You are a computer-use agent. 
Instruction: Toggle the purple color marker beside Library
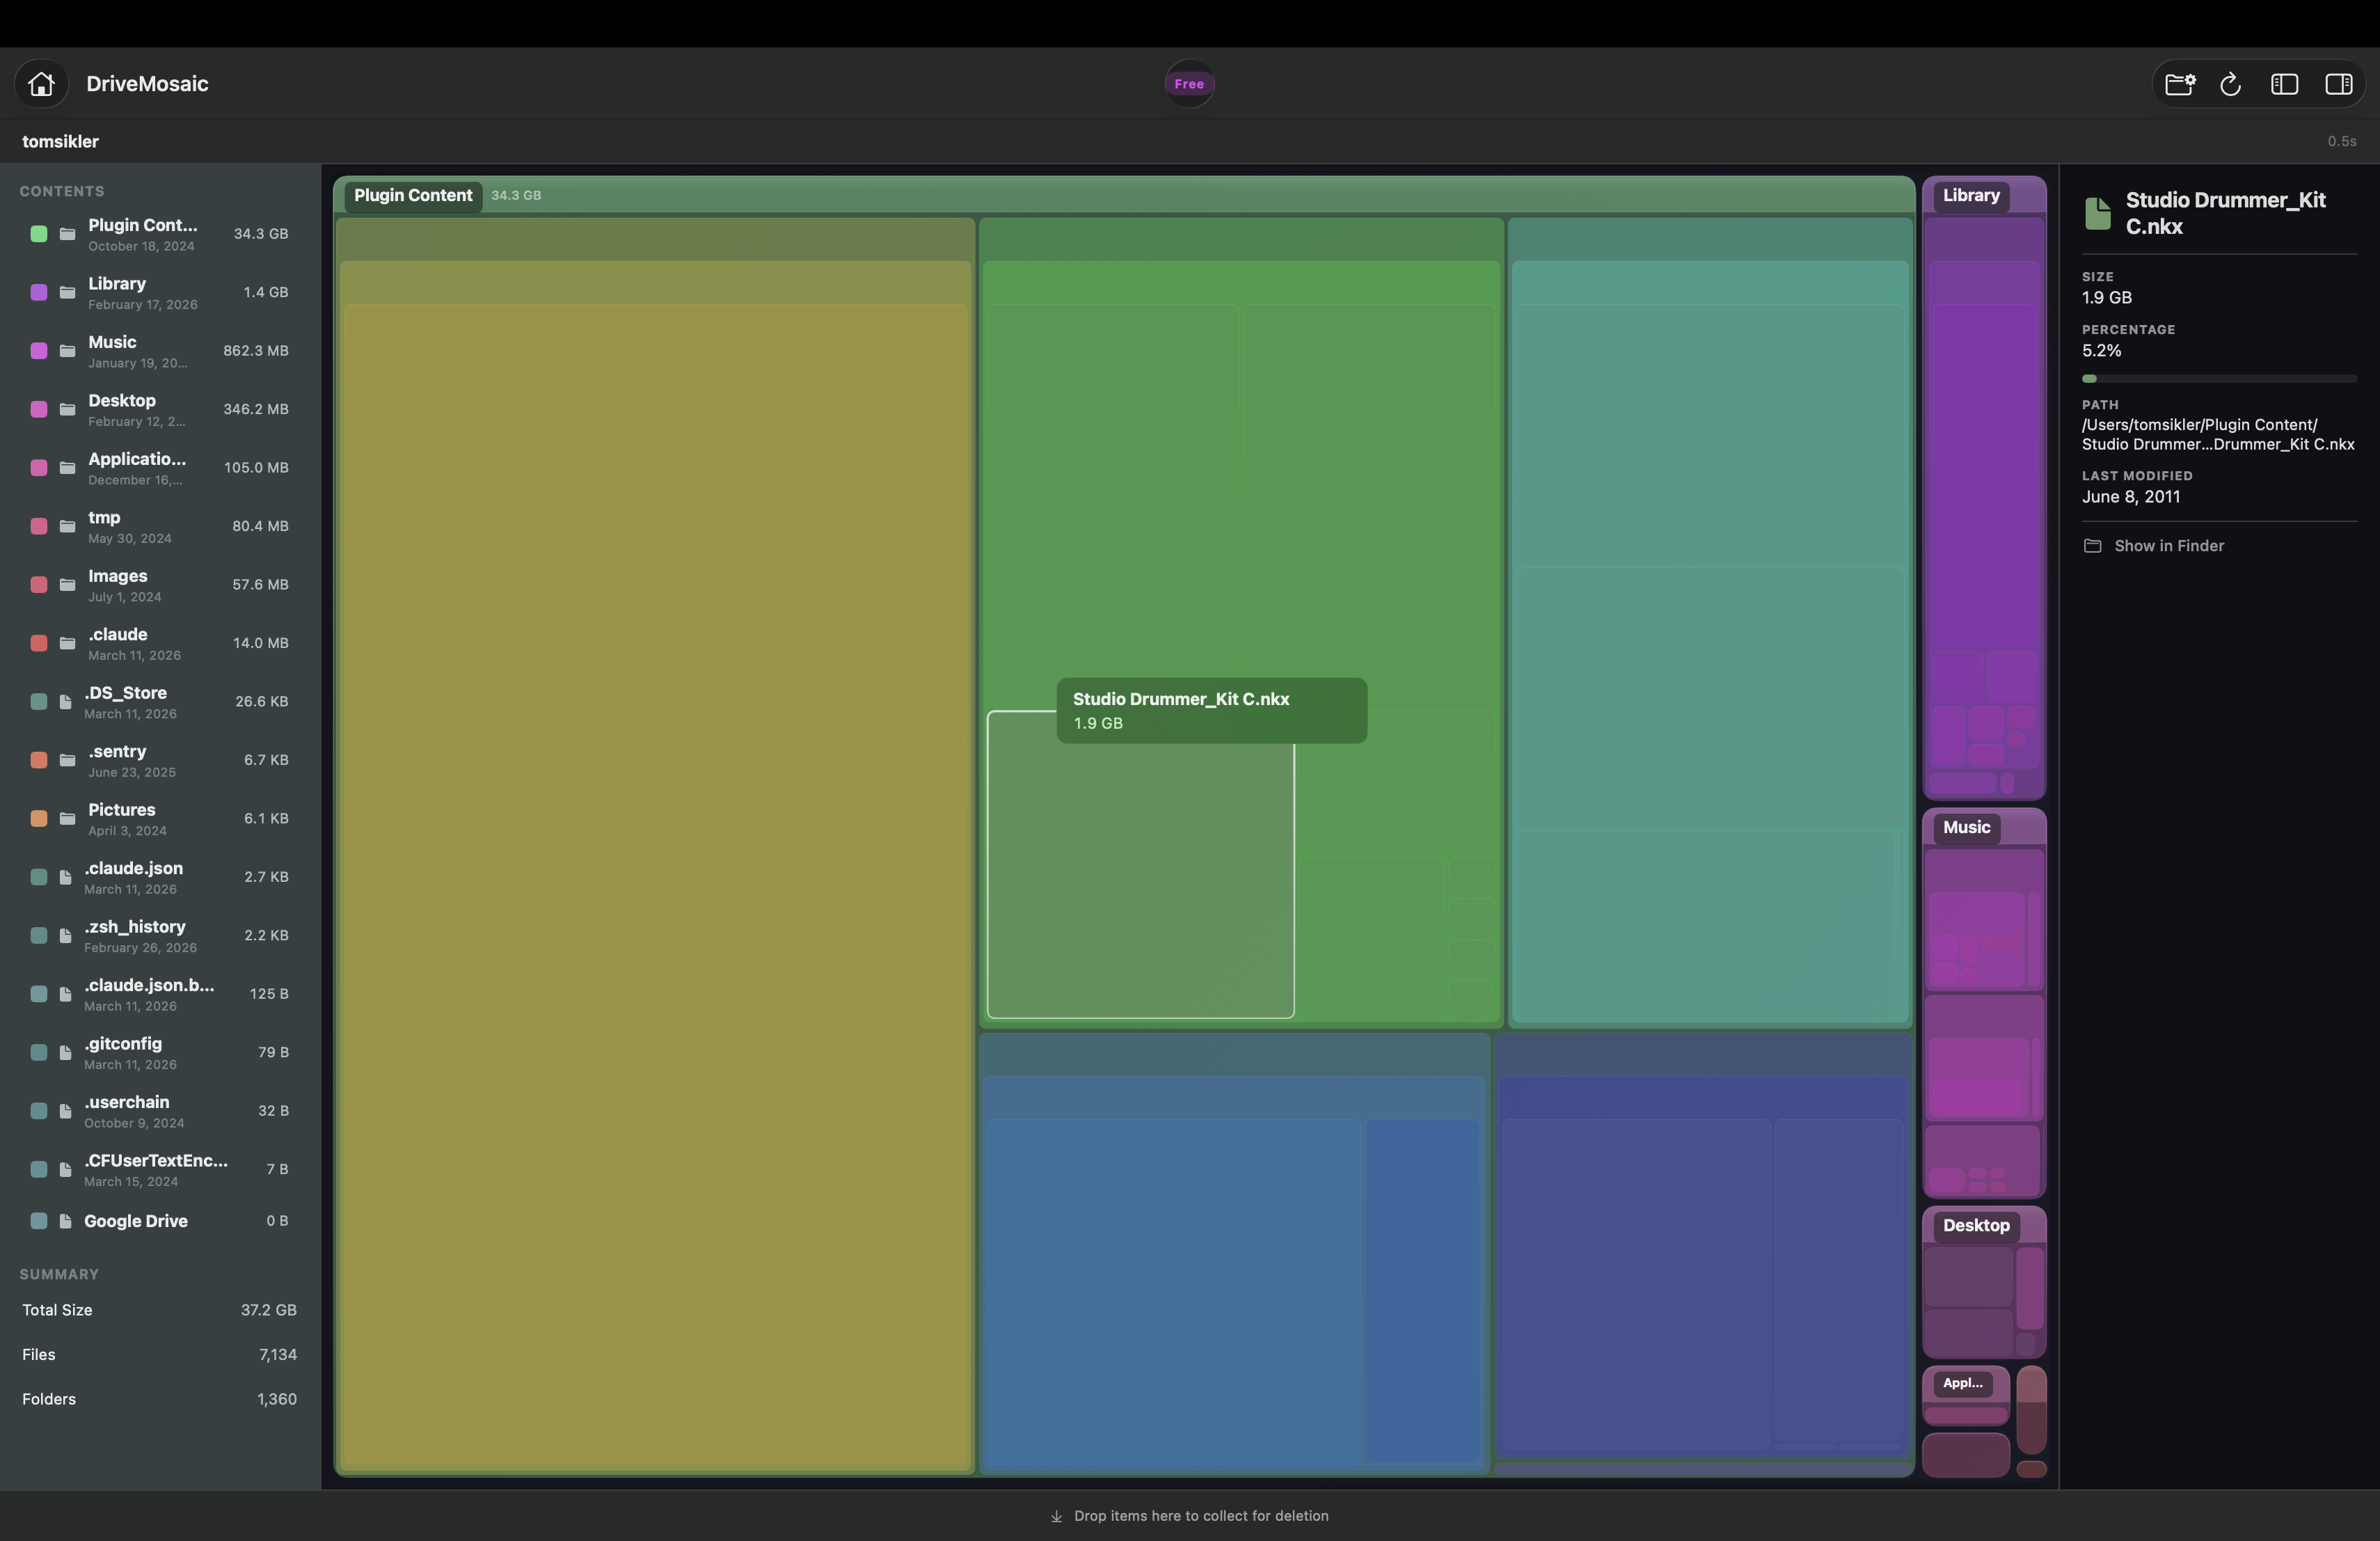(39, 292)
